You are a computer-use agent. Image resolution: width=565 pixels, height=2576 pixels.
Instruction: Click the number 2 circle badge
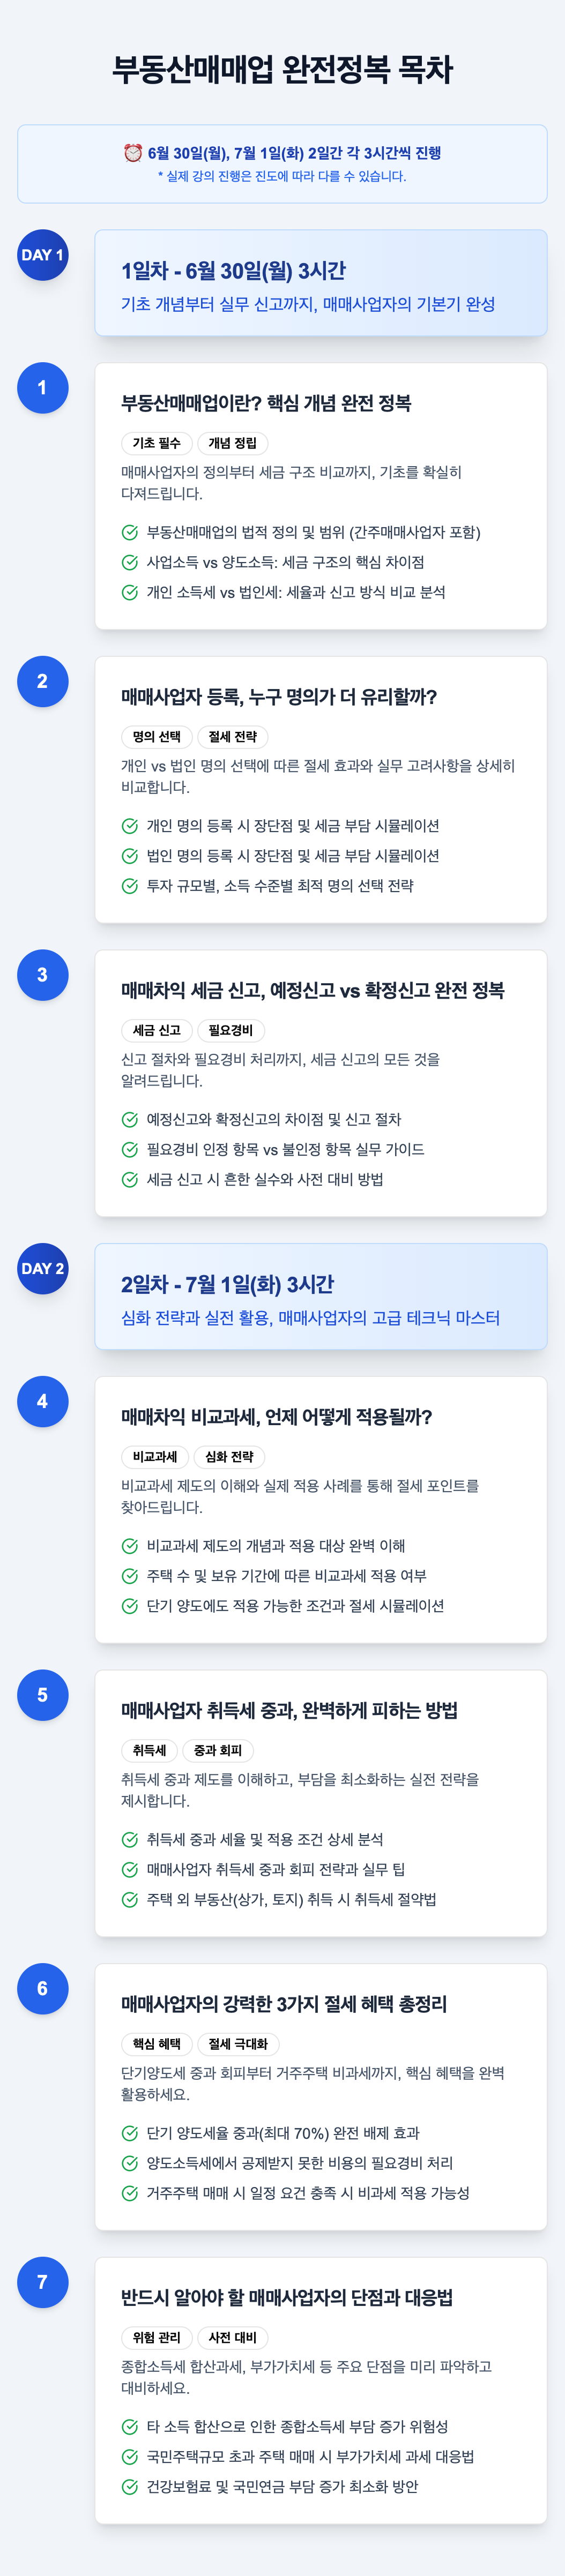click(x=42, y=681)
